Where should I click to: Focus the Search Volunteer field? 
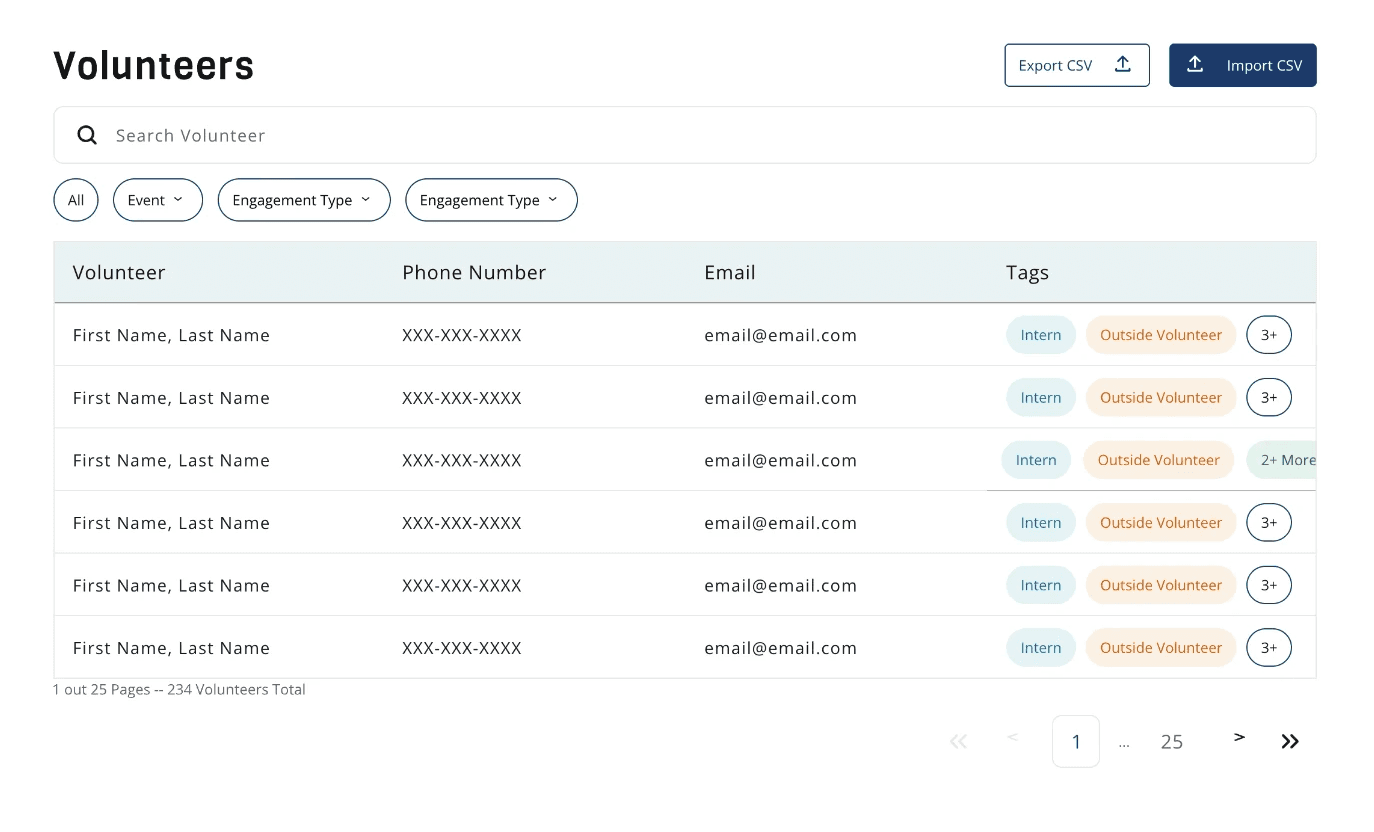[685, 135]
